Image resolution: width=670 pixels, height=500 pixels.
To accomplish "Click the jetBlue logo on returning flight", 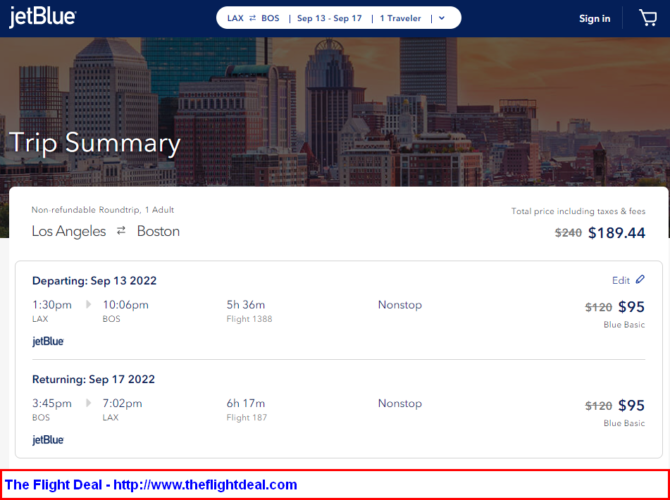I will [48, 440].
